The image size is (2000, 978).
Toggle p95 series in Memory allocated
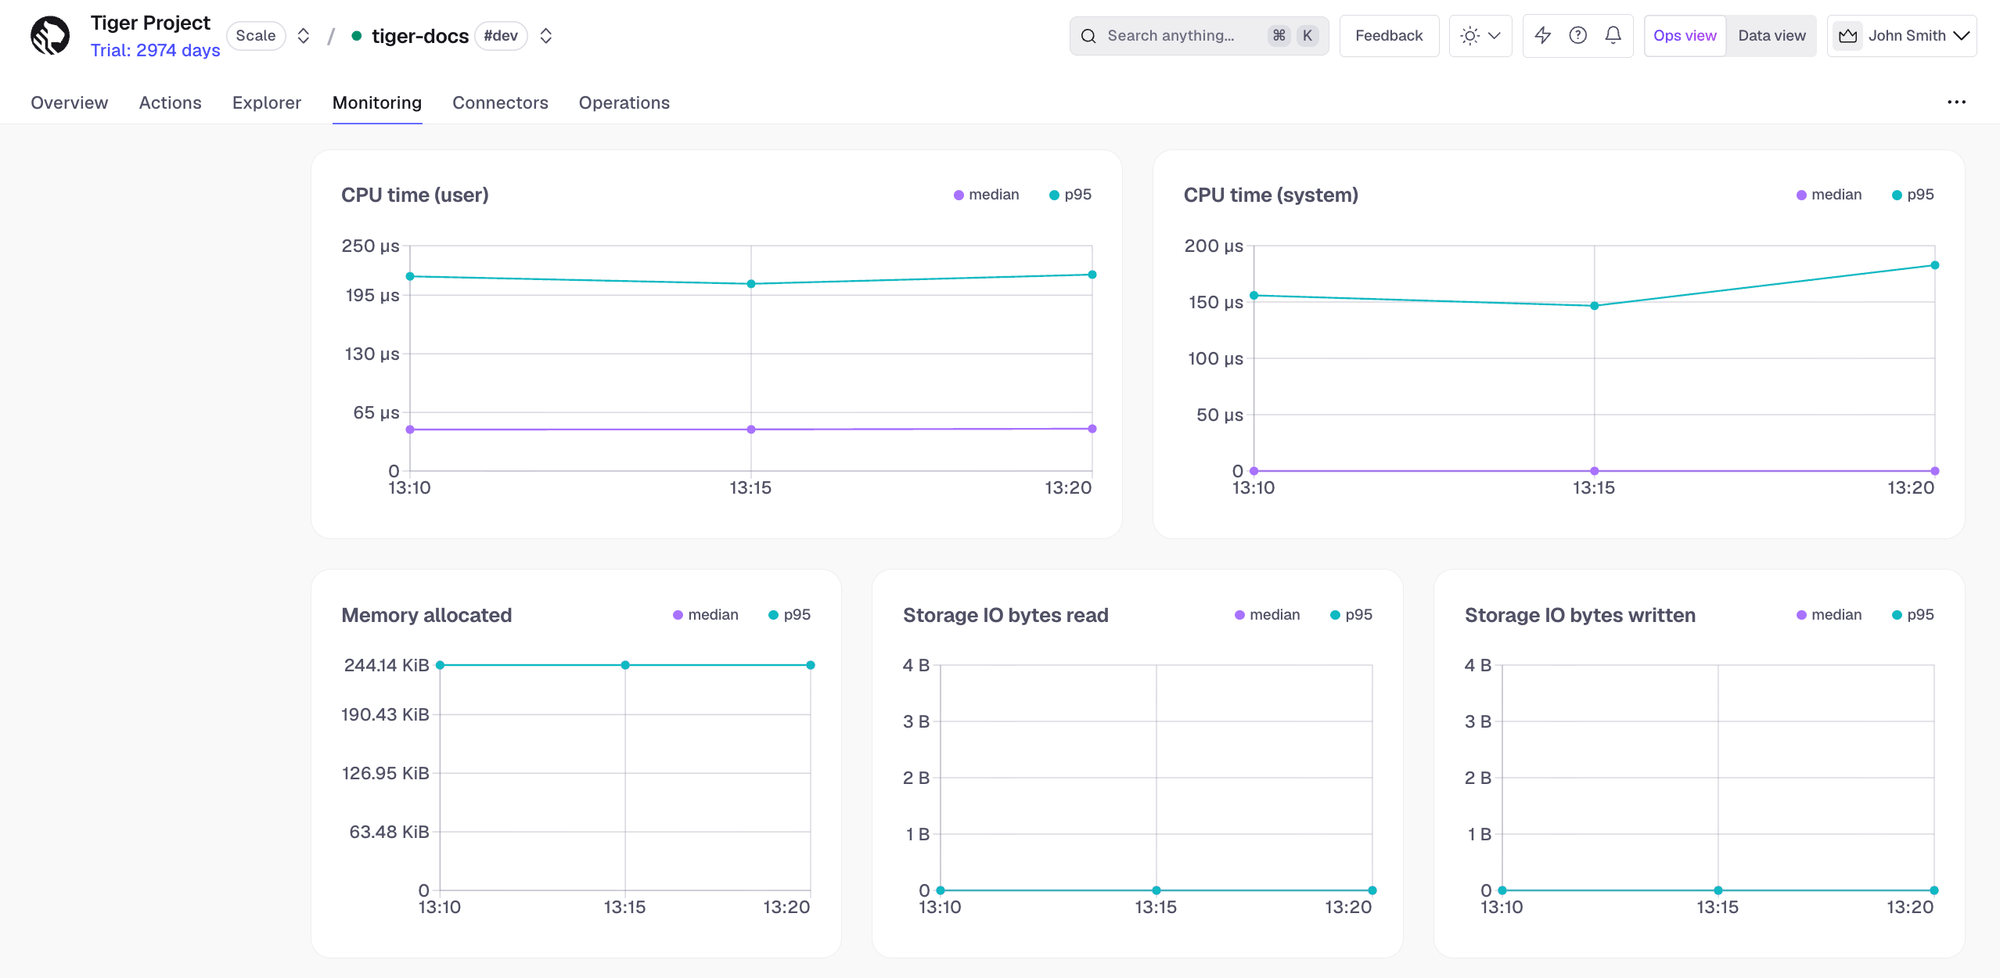click(x=789, y=615)
